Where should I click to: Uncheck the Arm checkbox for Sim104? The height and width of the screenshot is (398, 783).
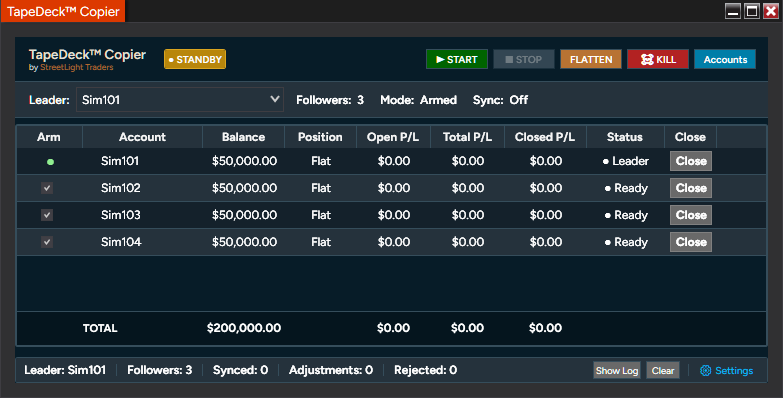coord(47,242)
